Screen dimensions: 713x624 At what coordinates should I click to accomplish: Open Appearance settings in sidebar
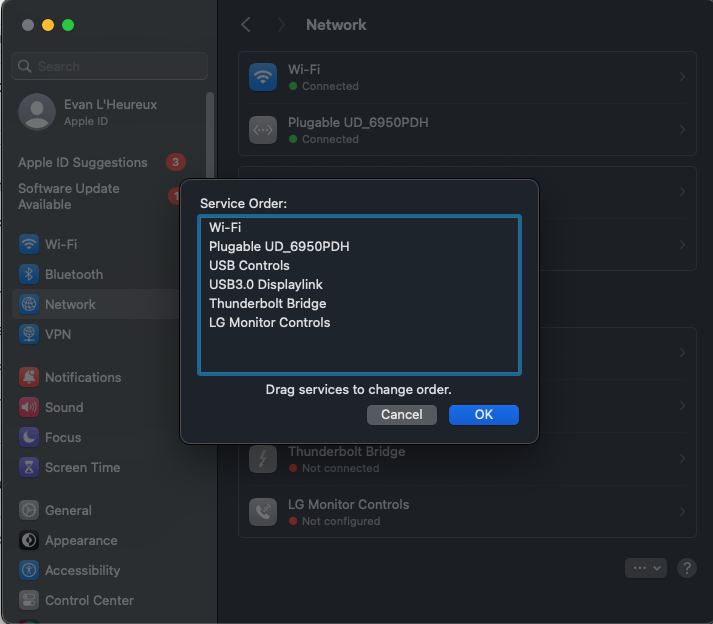[80, 540]
